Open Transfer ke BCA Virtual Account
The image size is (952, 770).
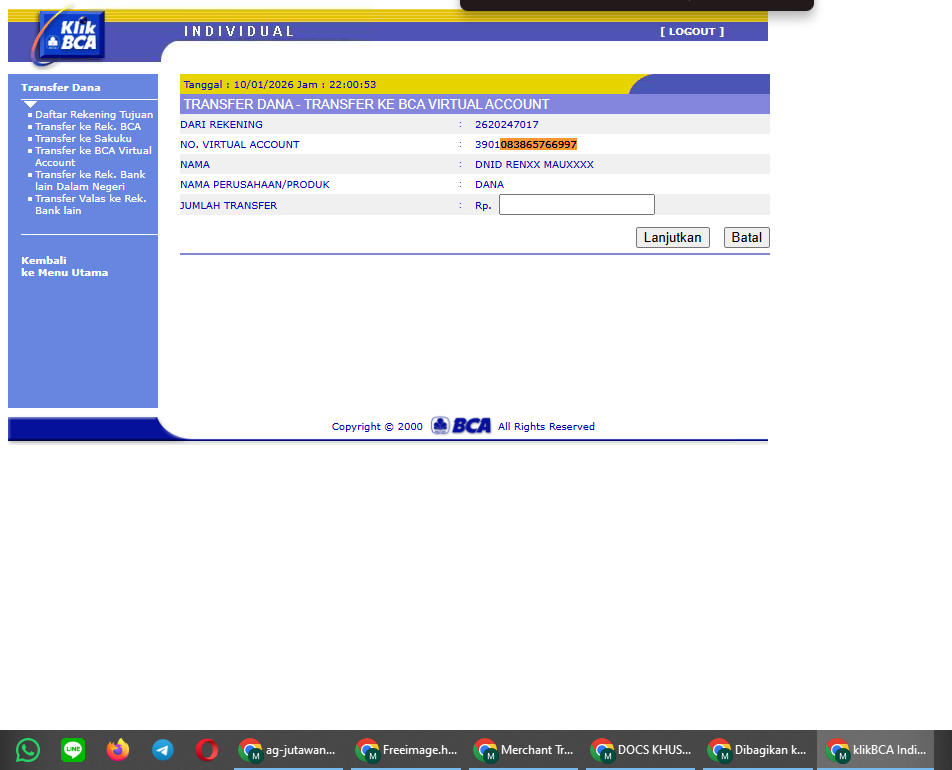(x=93, y=156)
